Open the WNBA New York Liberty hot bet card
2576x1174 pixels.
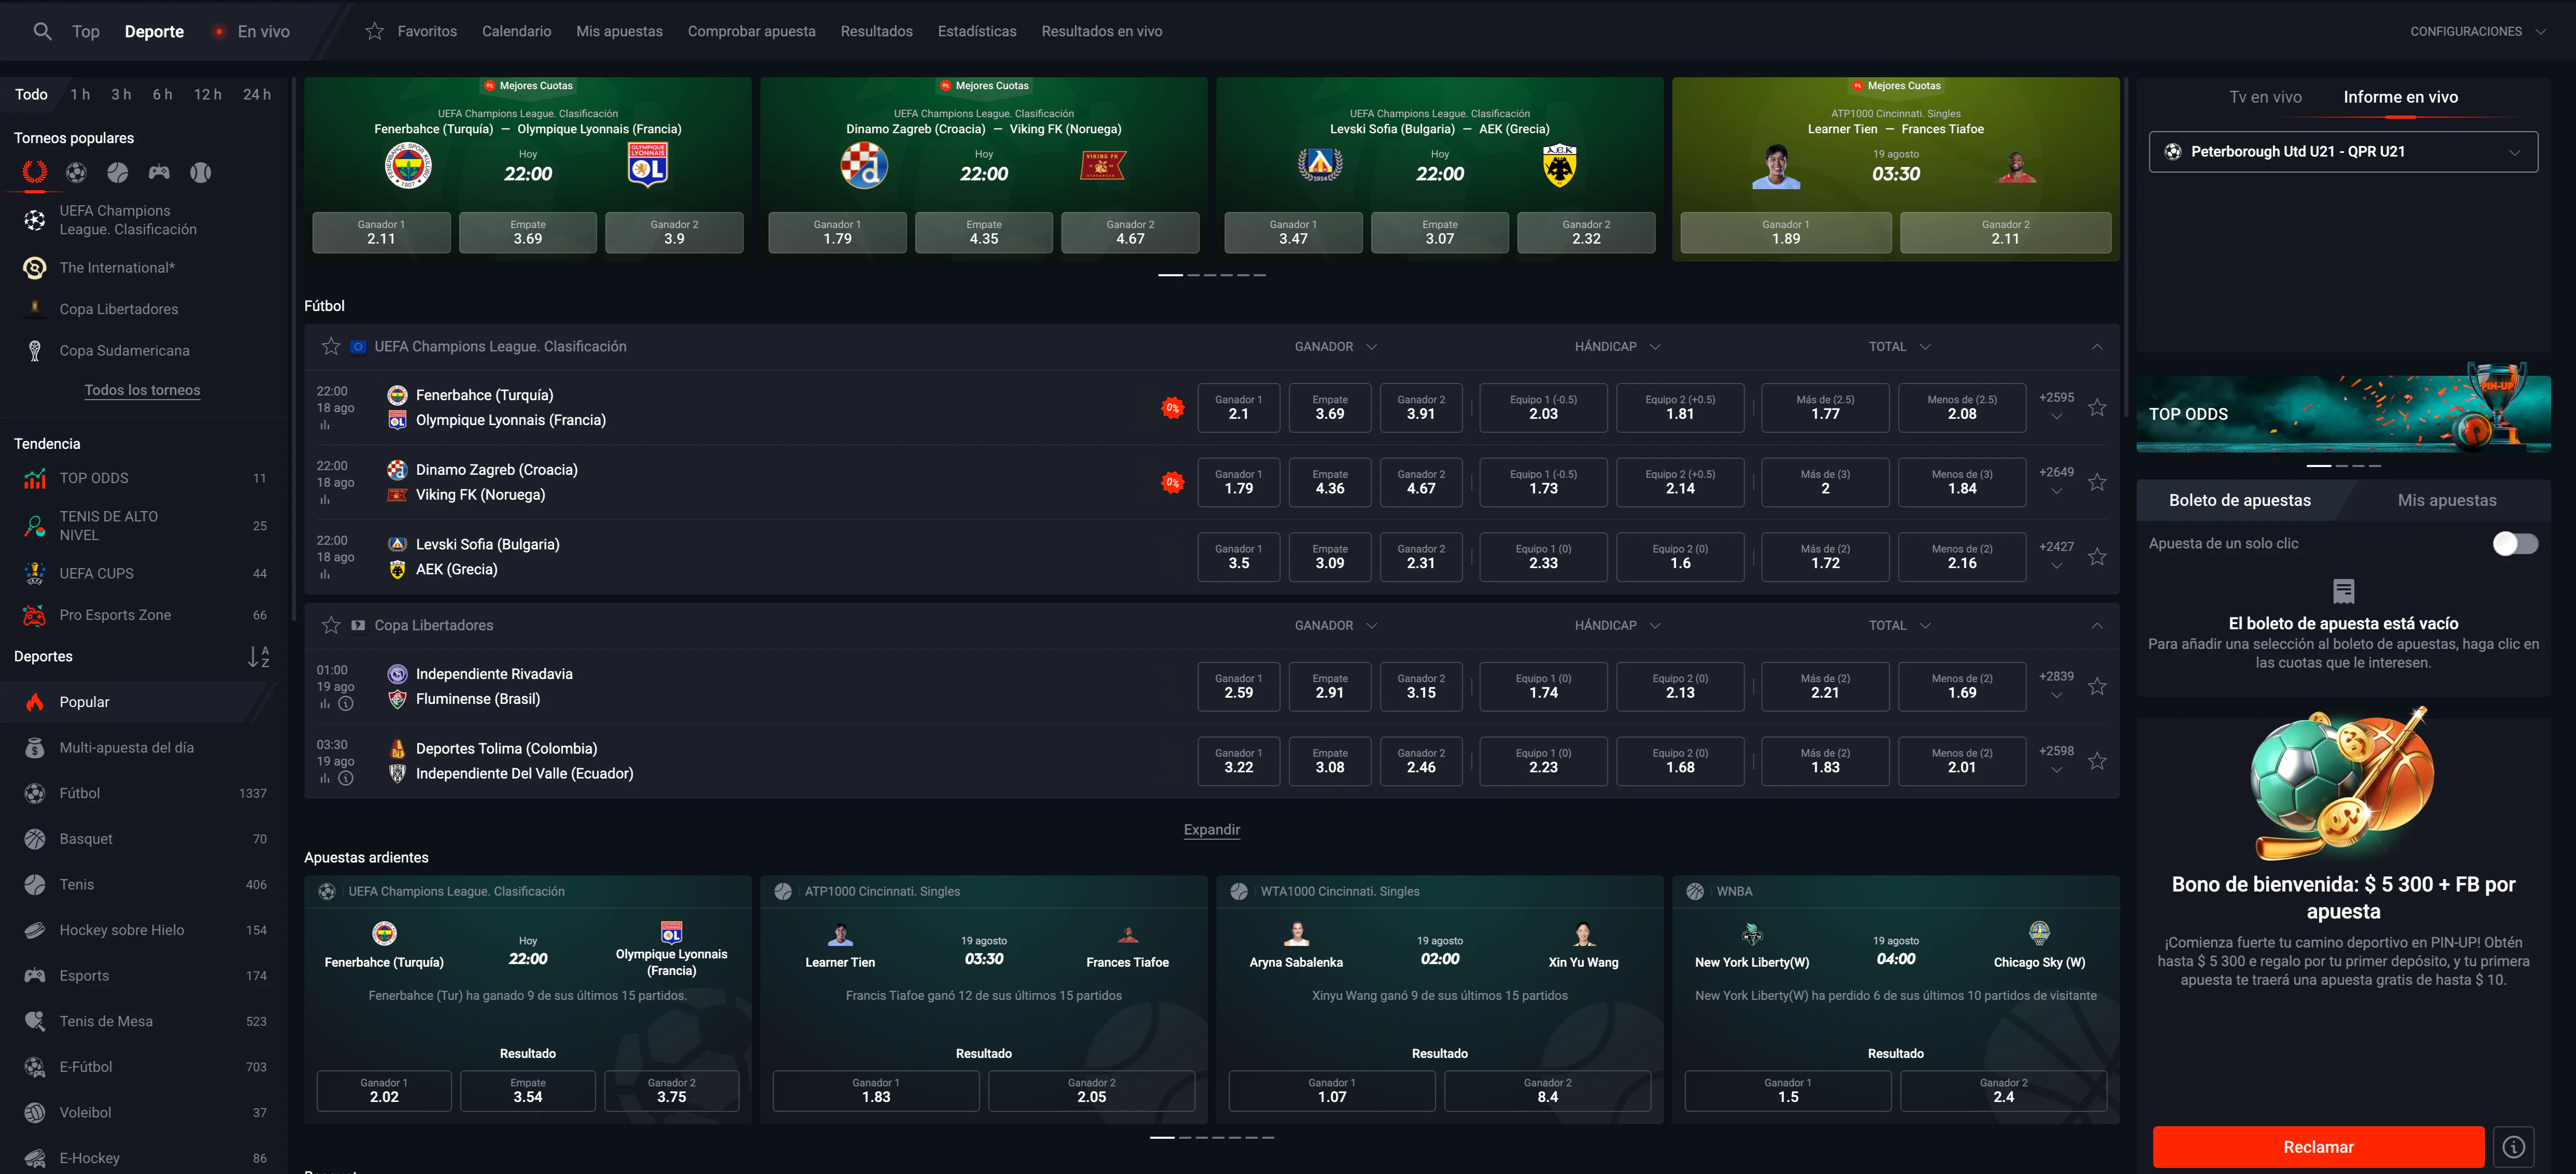pos(1895,999)
